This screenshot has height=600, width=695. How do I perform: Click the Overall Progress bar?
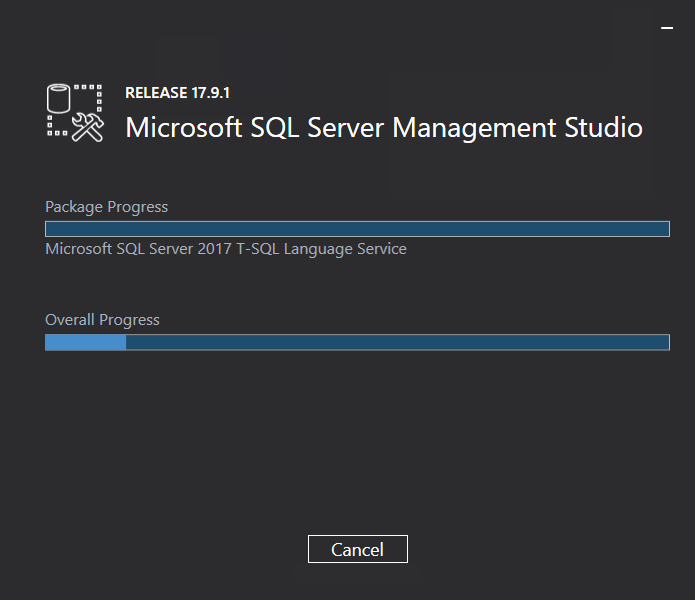357,343
